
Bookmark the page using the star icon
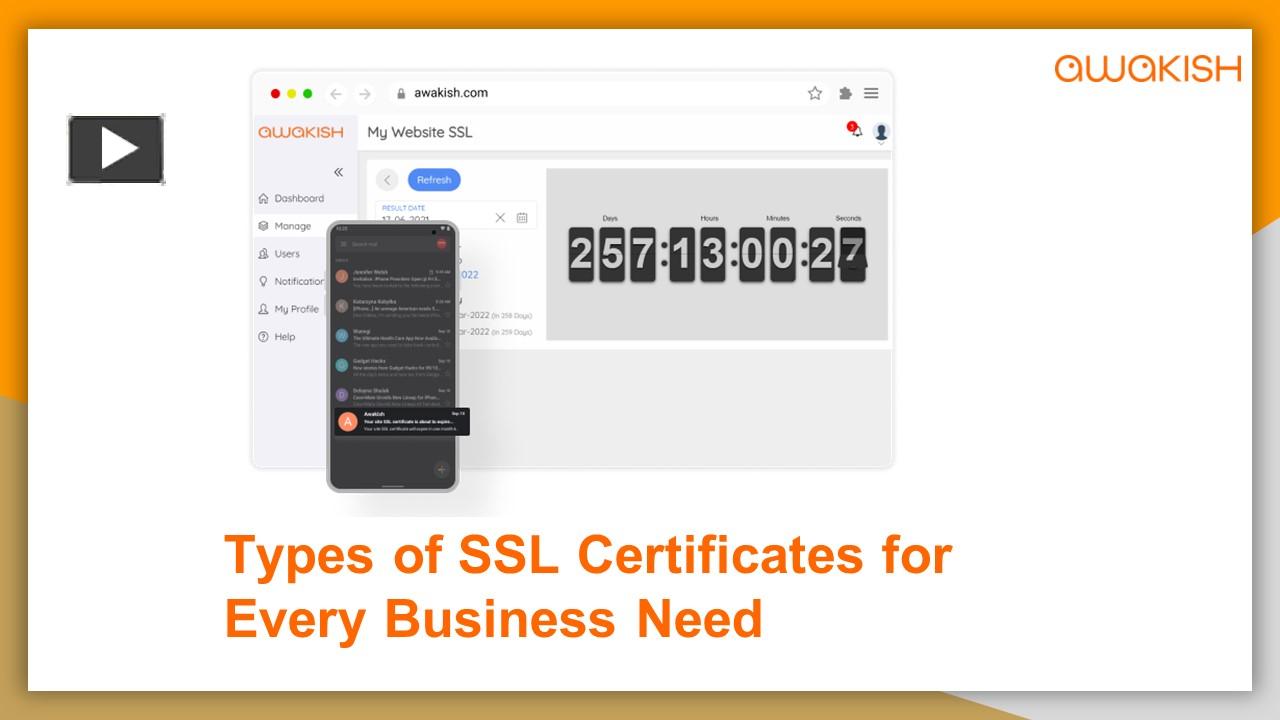tap(815, 92)
